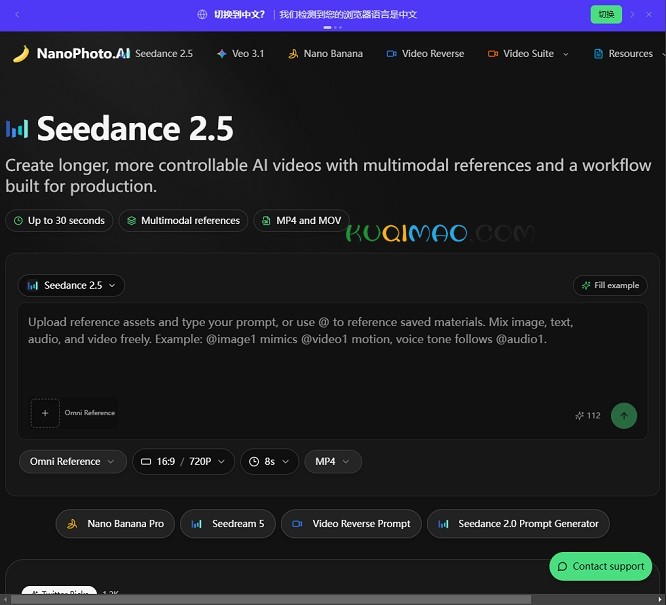Screen dimensions: 666x605
Task: Submit prompt with green arrow button
Action: (624, 416)
